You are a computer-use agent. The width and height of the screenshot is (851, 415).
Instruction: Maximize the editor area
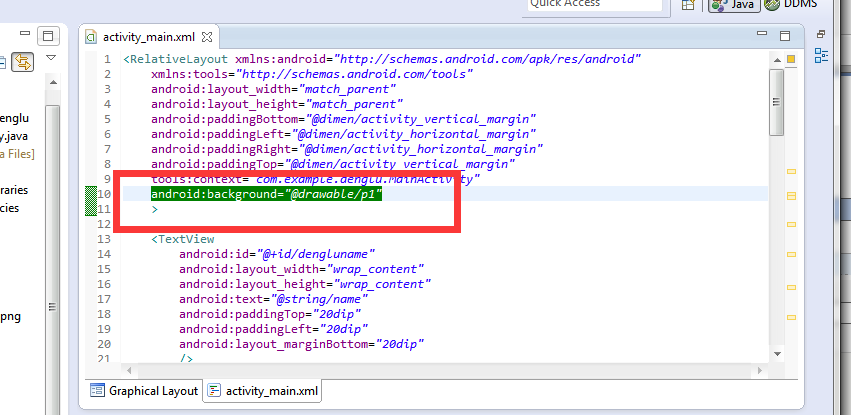785,36
